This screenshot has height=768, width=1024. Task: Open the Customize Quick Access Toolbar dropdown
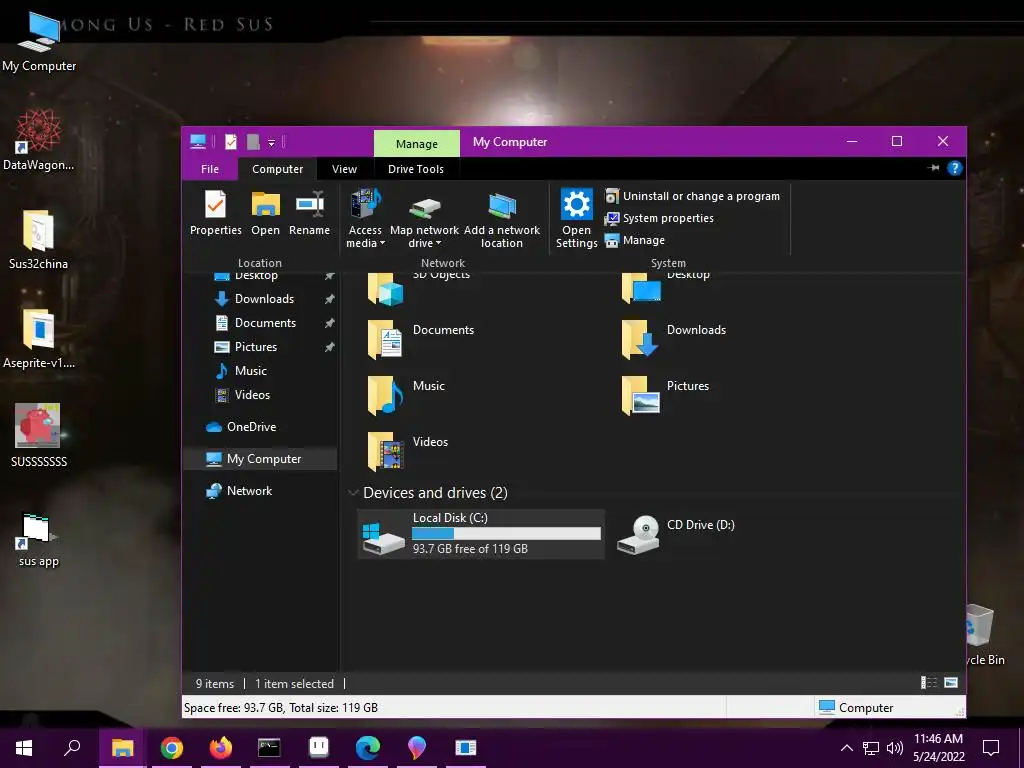[x=272, y=142]
